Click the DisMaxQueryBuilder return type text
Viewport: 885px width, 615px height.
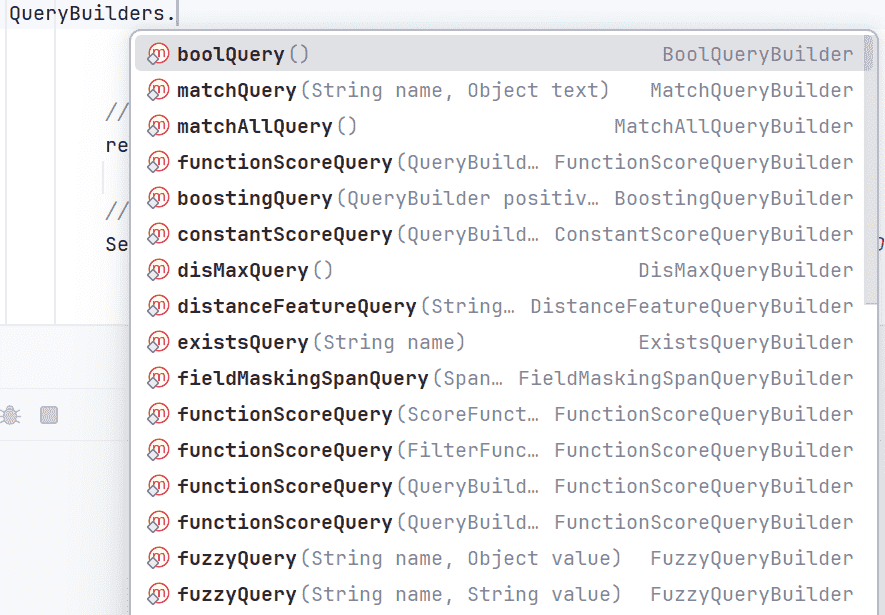pyautogui.click(x=745, y=271)
